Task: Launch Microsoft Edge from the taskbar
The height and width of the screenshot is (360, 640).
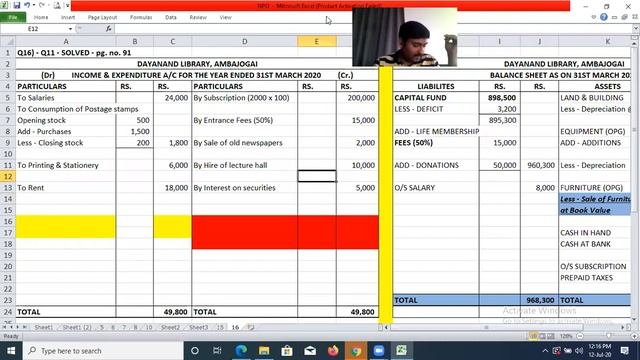Action: [x=241, y=351]
